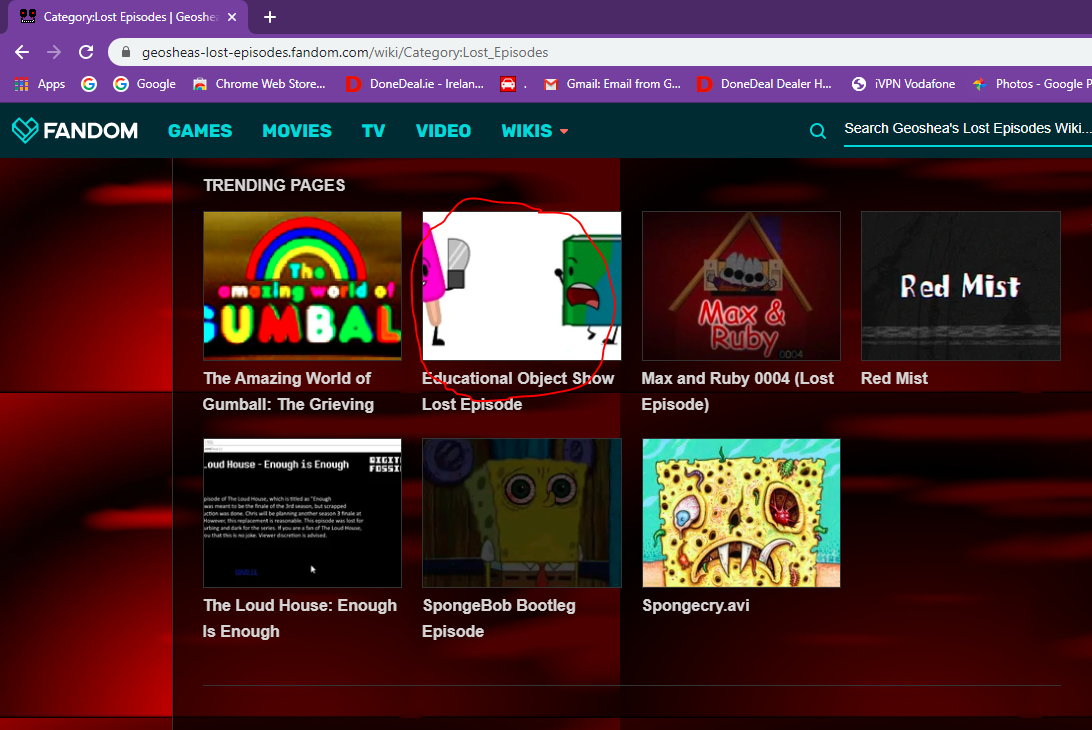Click the TRENDING PAGES heading

click(x=274, y=185)
